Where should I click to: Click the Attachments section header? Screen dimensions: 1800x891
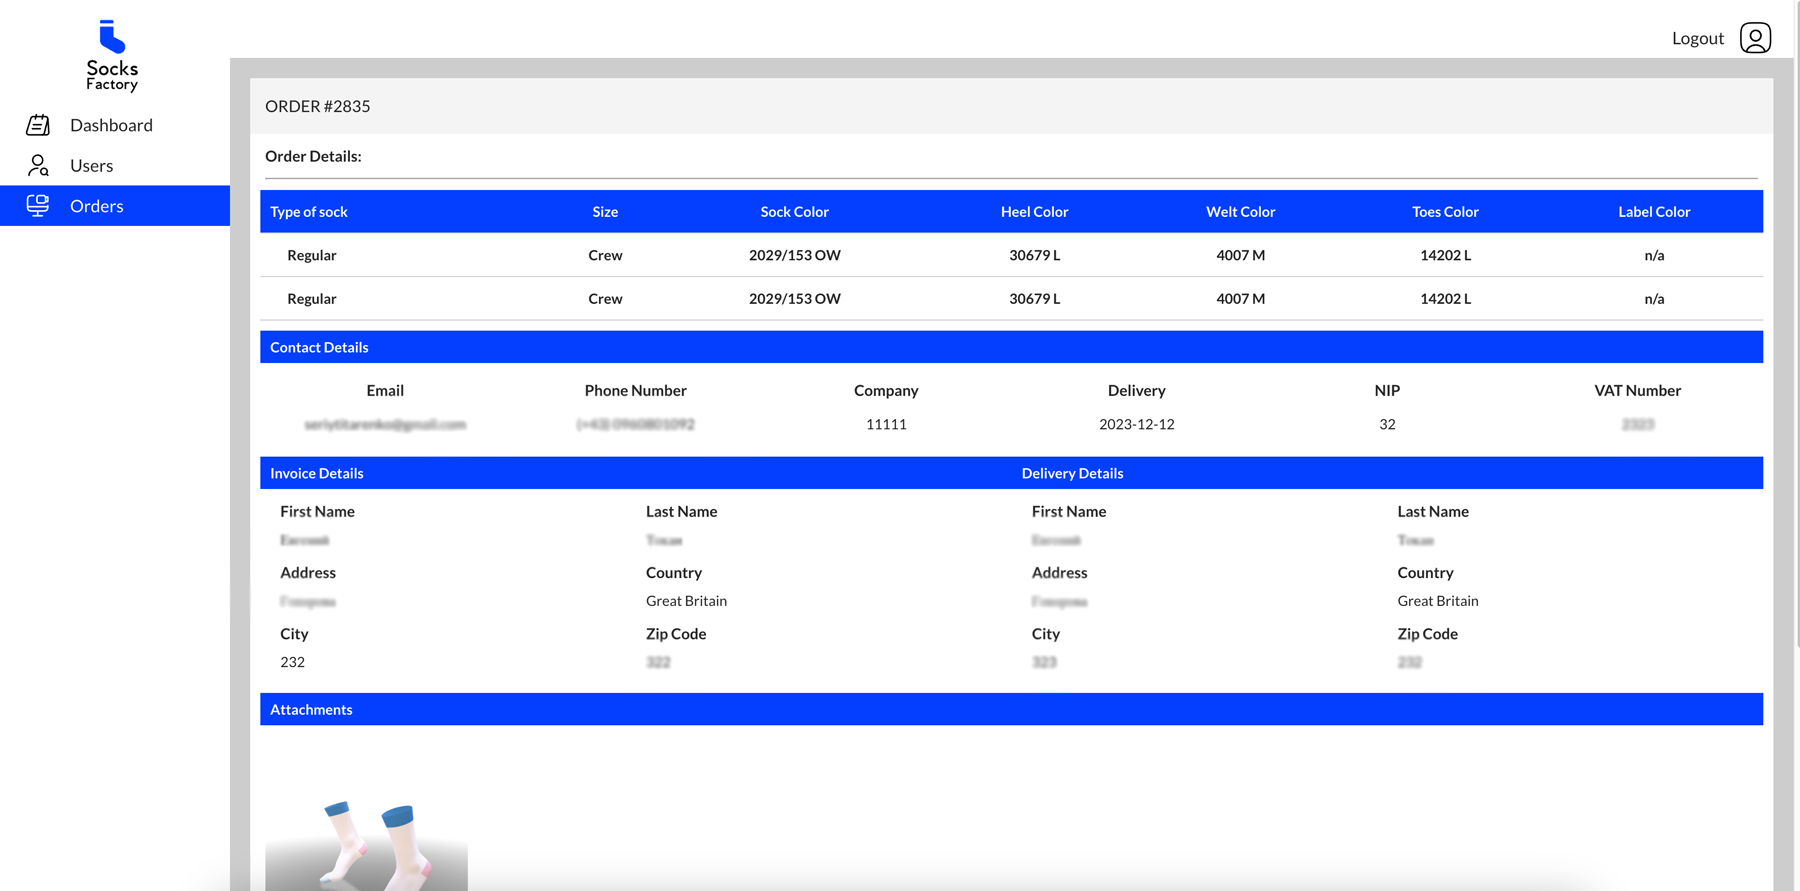tap(311, 709)
